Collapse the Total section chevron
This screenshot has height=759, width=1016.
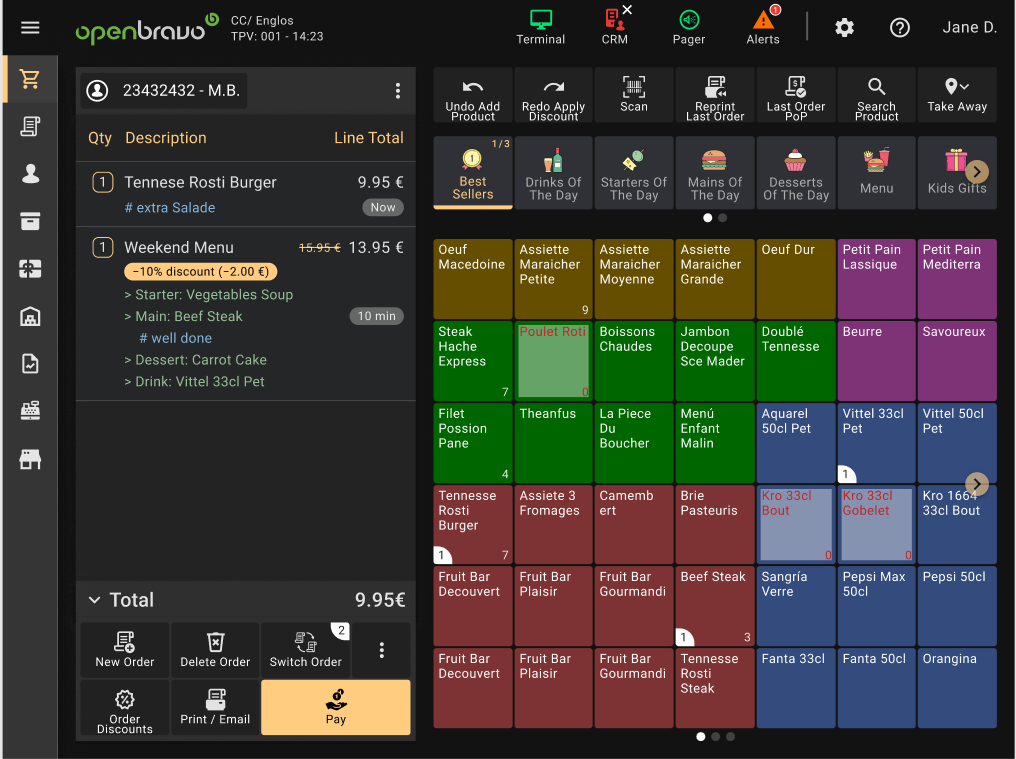click(x=95, y=600)
